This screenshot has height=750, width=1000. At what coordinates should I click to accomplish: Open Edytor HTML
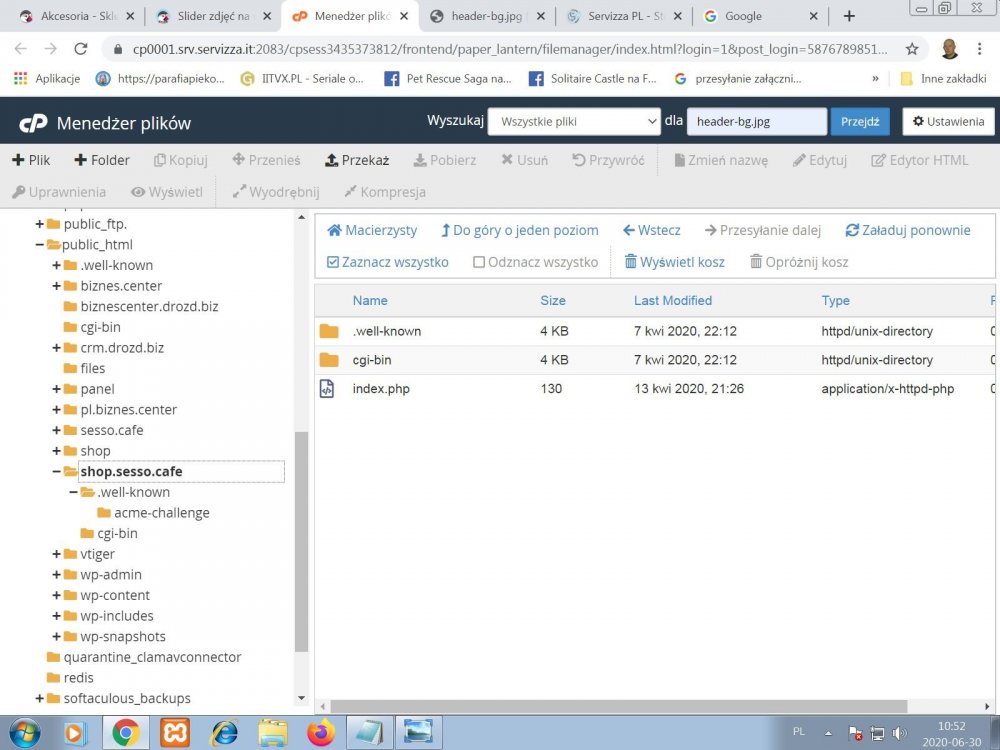point(920,160)
